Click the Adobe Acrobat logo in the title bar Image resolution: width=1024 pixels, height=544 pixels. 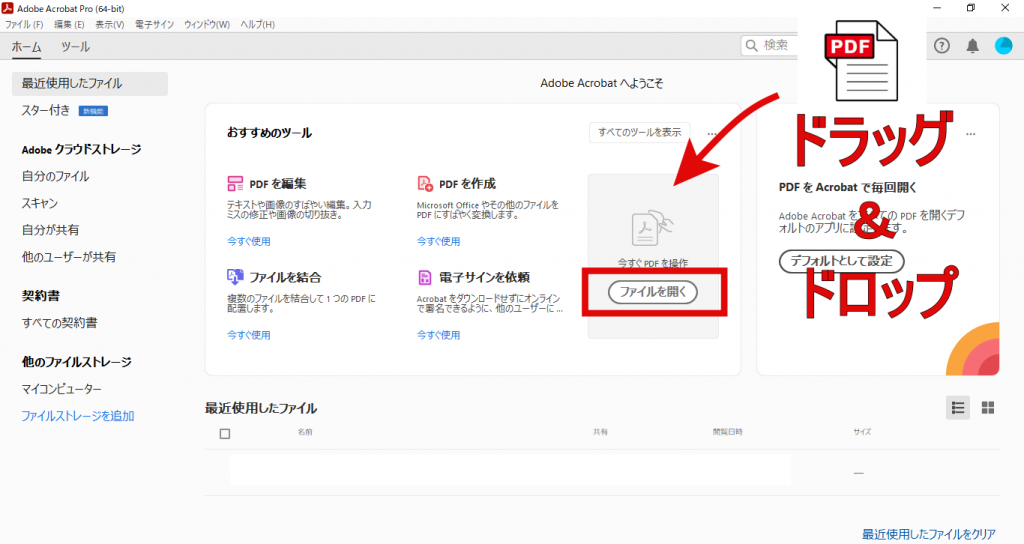[x=8, y=8]
